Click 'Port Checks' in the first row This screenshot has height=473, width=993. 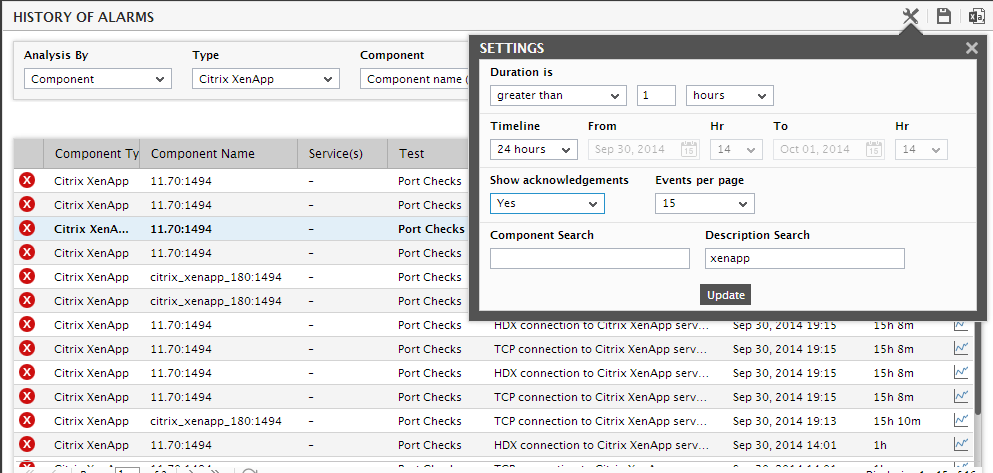(430, 181)
